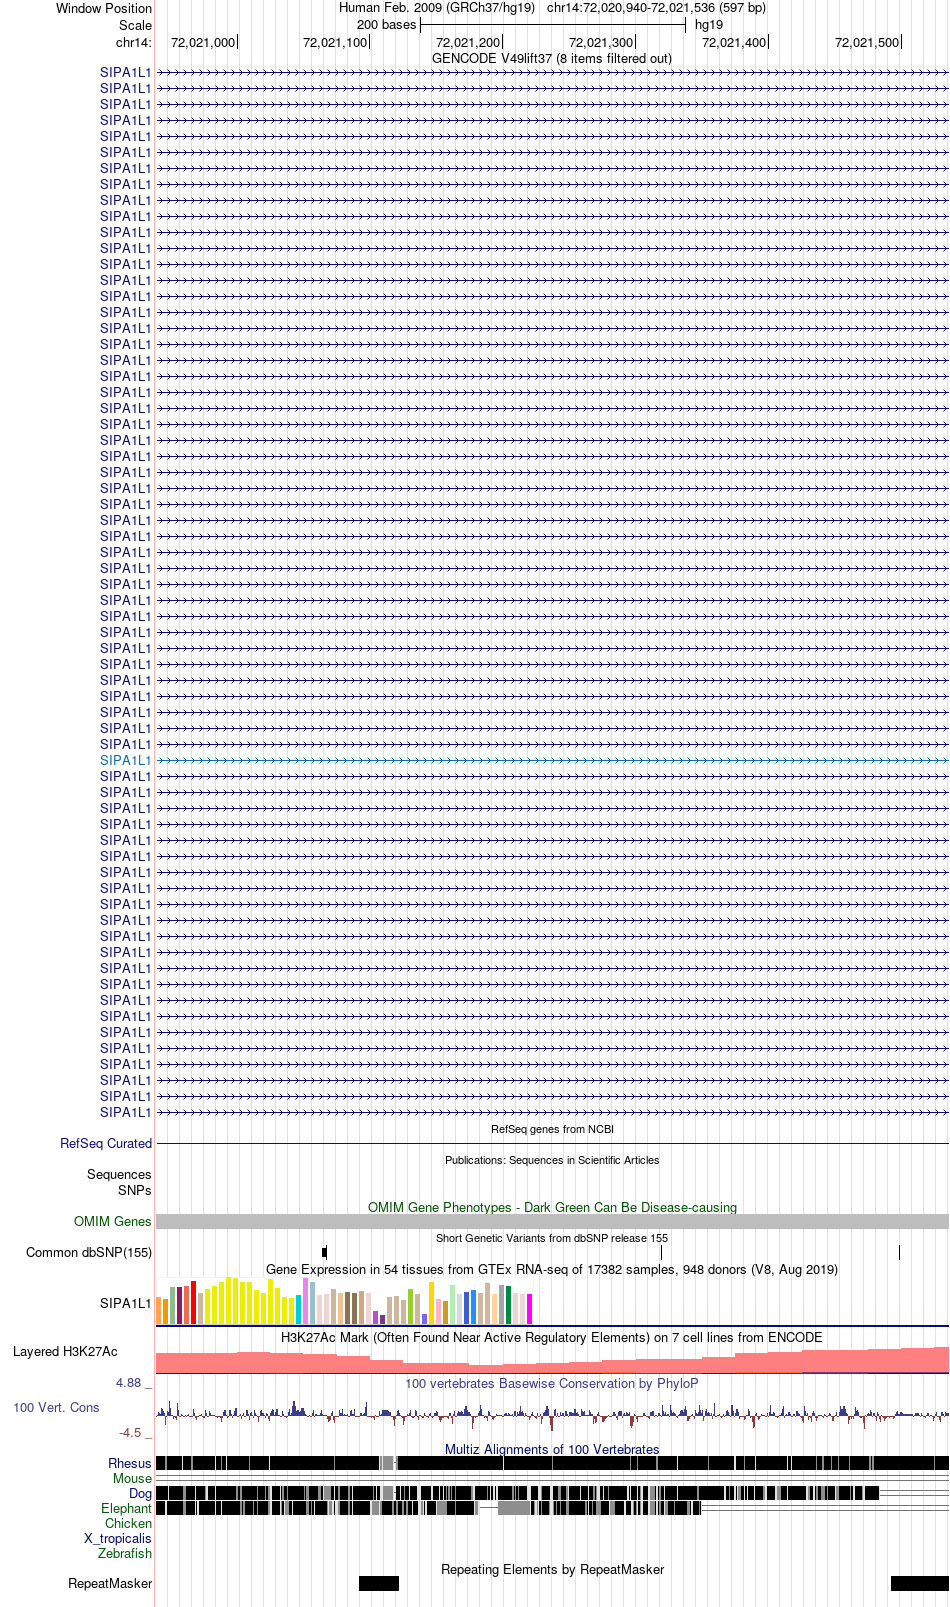Screen dimensions: 950x1607
Task: Click the -4.5 lower scale value
Action: (131, 1432)
